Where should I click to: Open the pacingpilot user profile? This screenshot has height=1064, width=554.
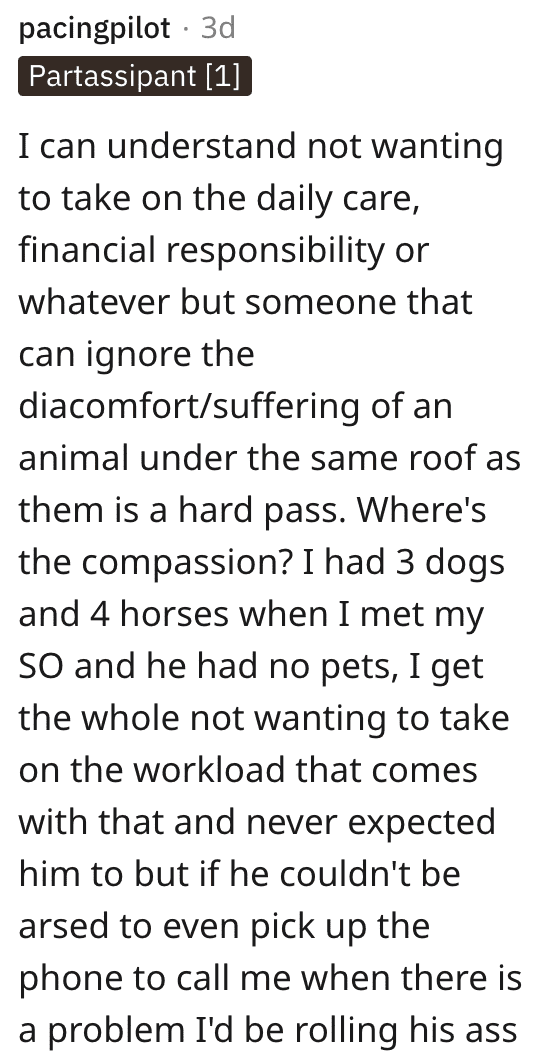[94, 28]
